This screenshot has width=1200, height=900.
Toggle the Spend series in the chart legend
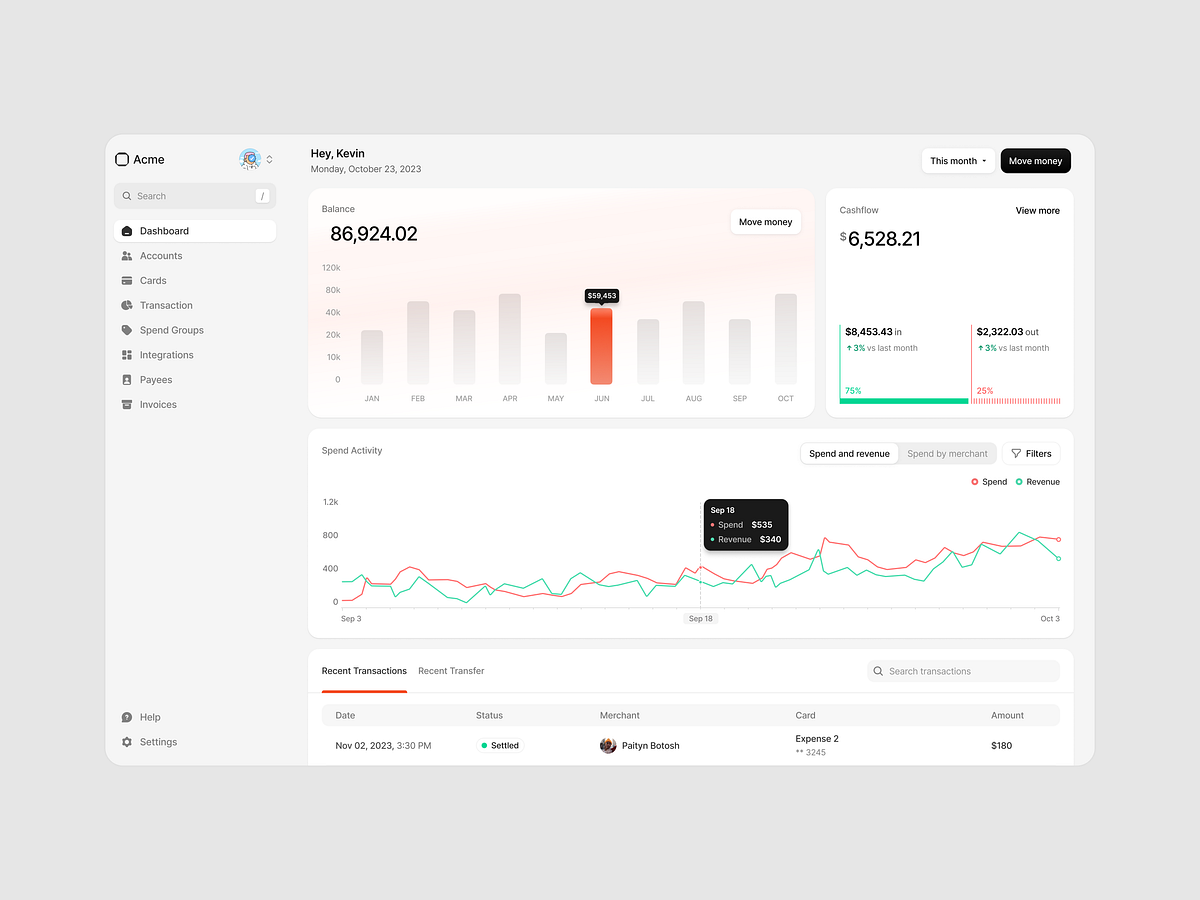[x=988, y=481]
